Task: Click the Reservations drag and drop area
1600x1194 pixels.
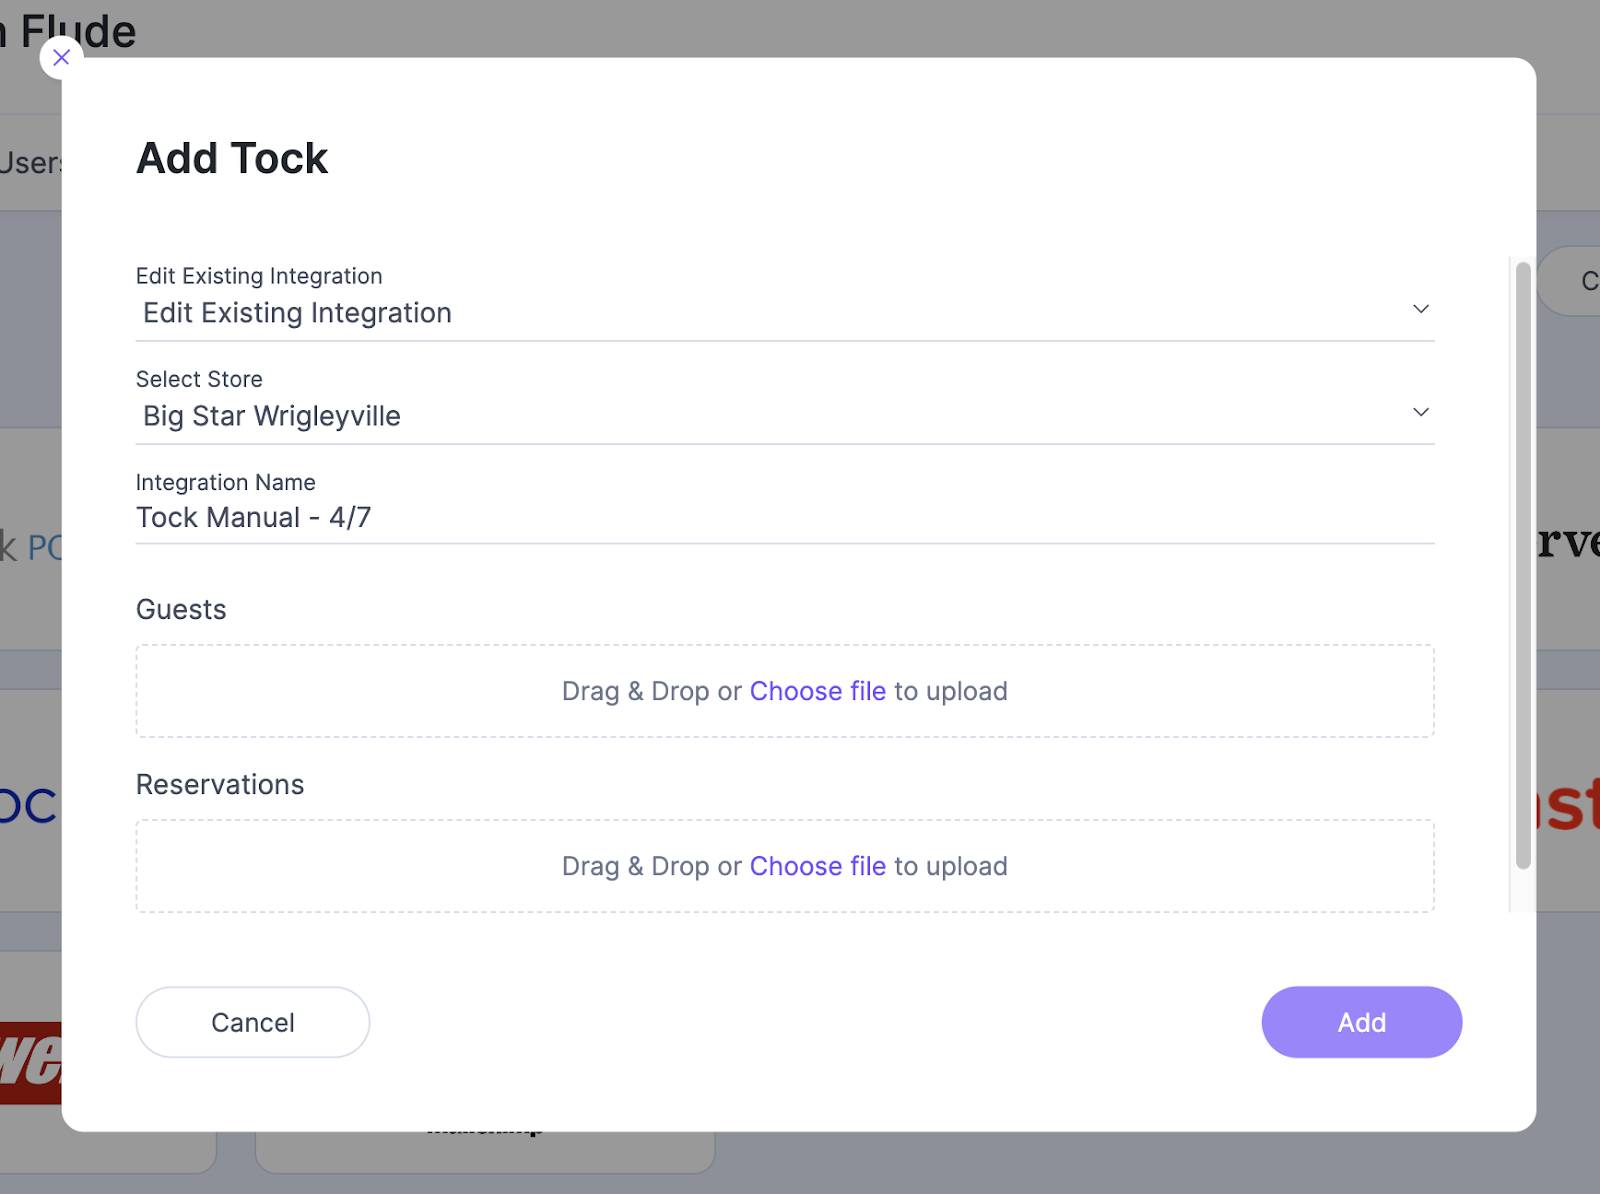Action: pyautogui.click(x=785, y=866)
